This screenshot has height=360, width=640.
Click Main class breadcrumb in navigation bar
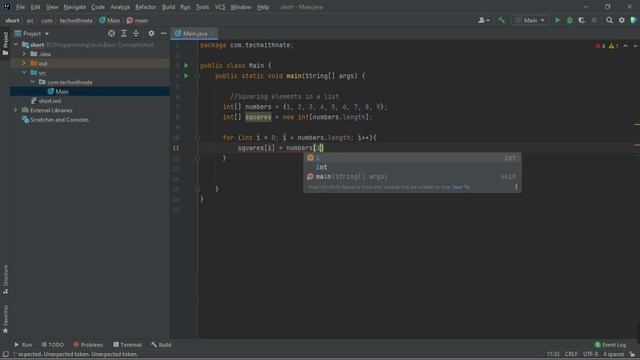point(109,20)
